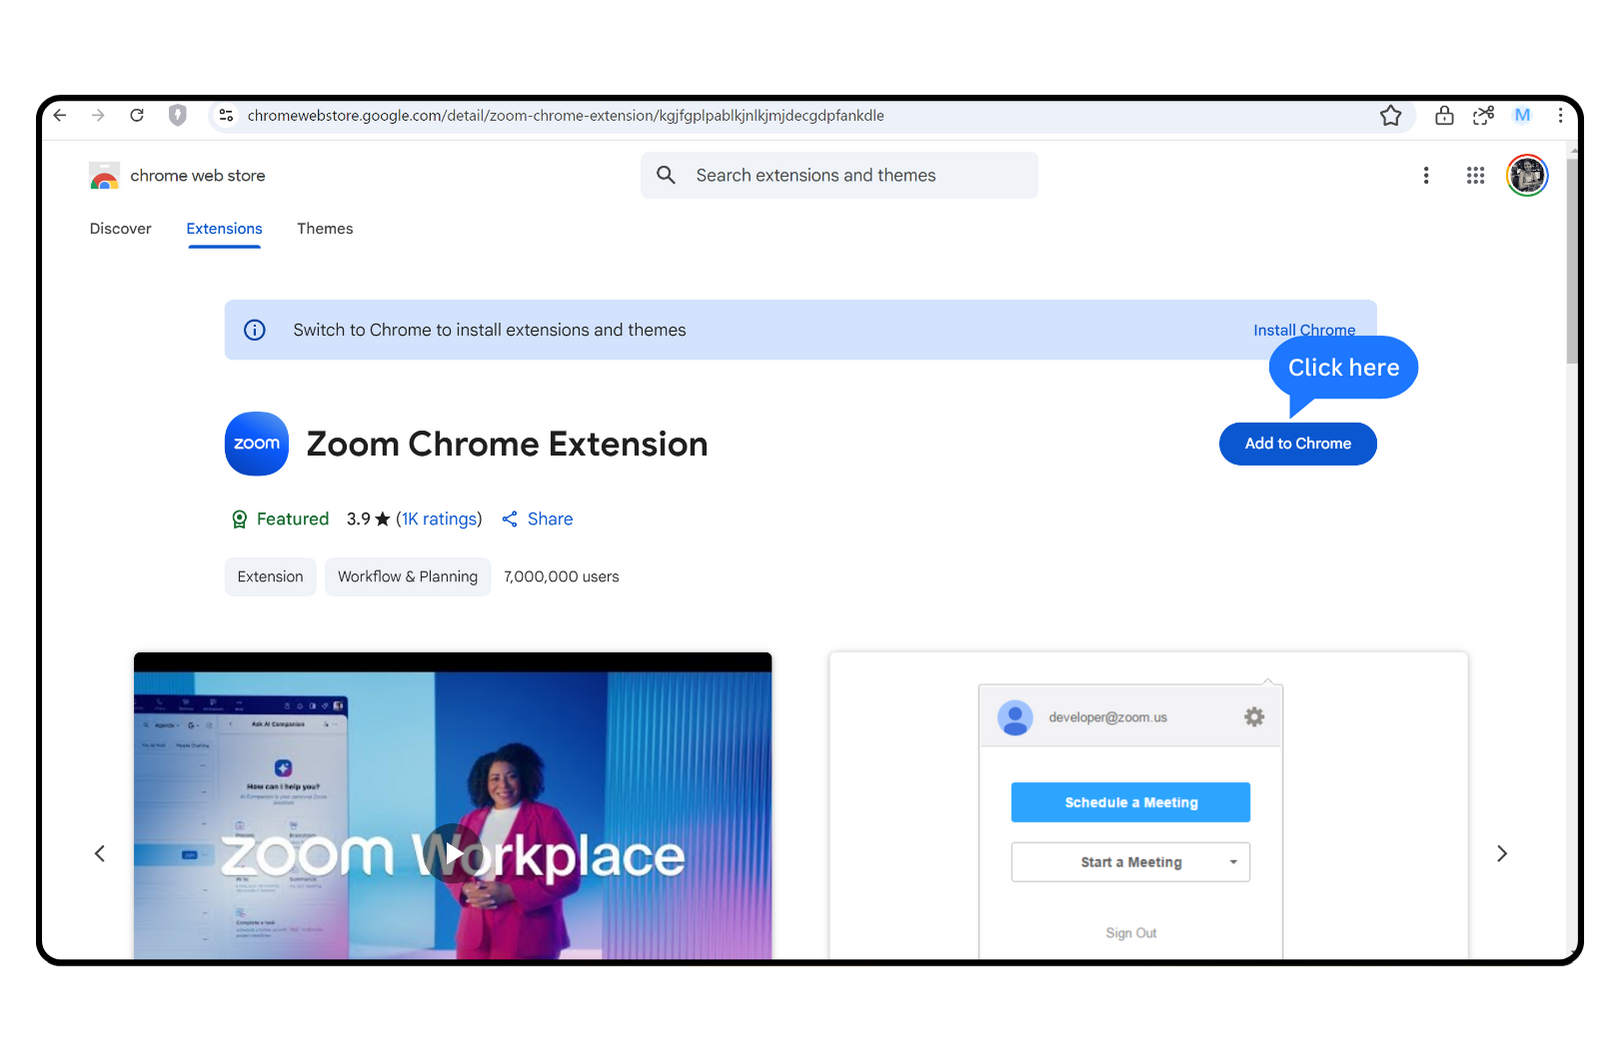Open Workflow & Planning category chip
The image size is (1621, 1048).
(x=408, y=577)
